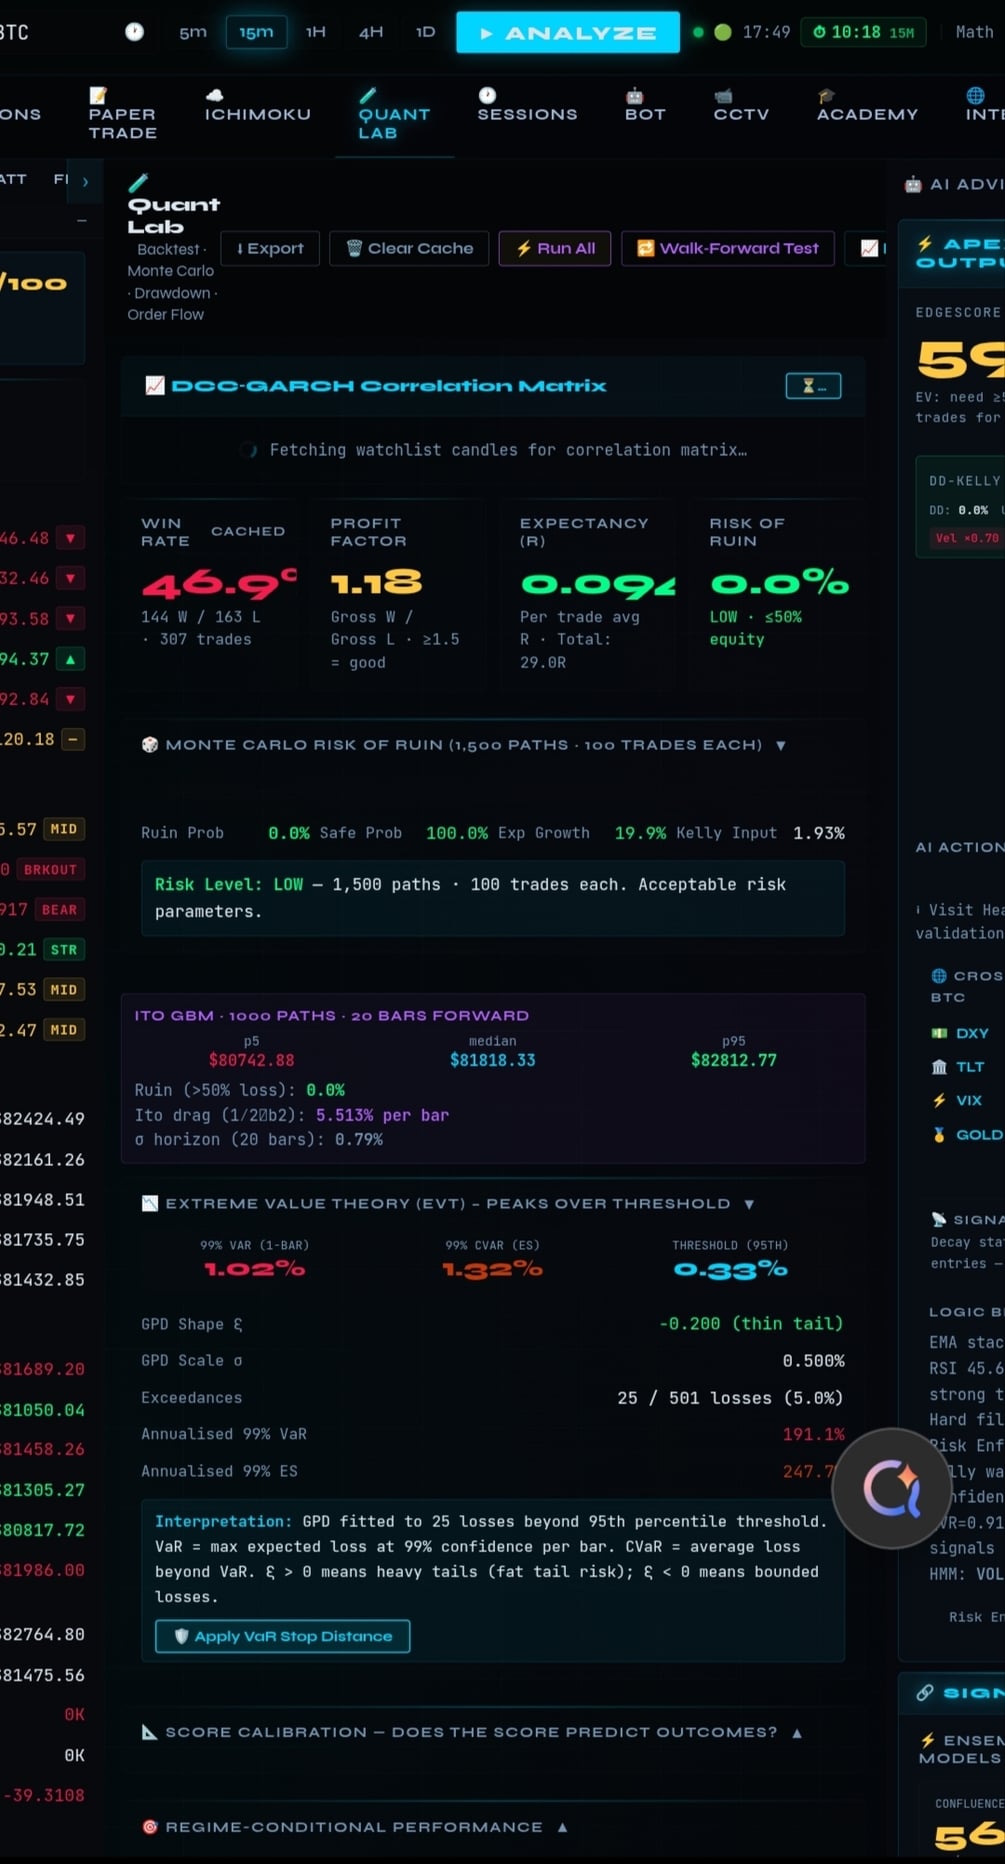Select the 5m timeframe
This screenshot has width=1005, height=1864.
pyautogui.click(x=193, y=32)
